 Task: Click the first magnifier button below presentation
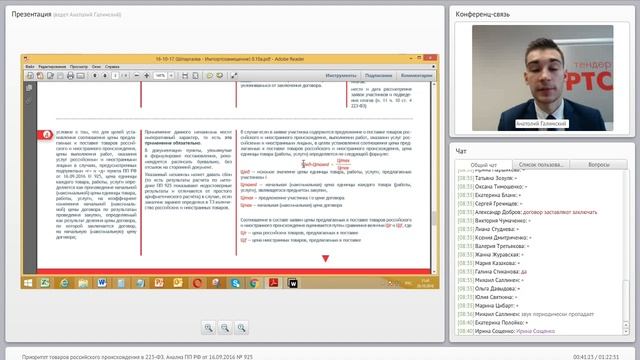[x=209, y=328]
